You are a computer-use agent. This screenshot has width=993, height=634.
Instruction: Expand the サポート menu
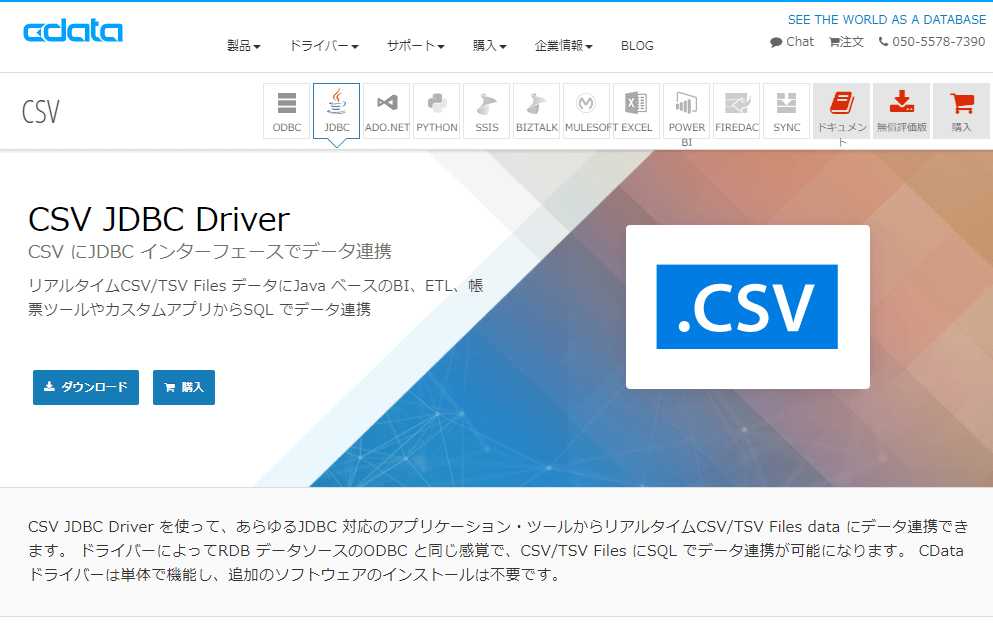pos(415,46)
